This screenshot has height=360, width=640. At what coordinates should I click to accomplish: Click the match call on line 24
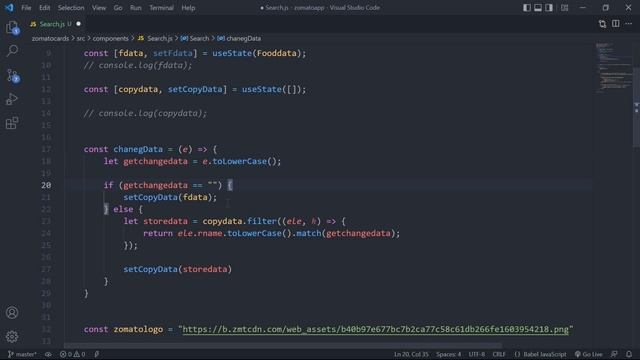pyautogui.click(x=308, y=233)
